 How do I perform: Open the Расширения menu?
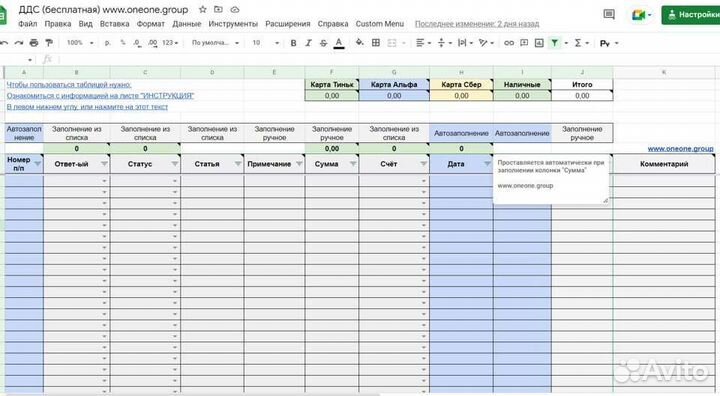(287, 24)
